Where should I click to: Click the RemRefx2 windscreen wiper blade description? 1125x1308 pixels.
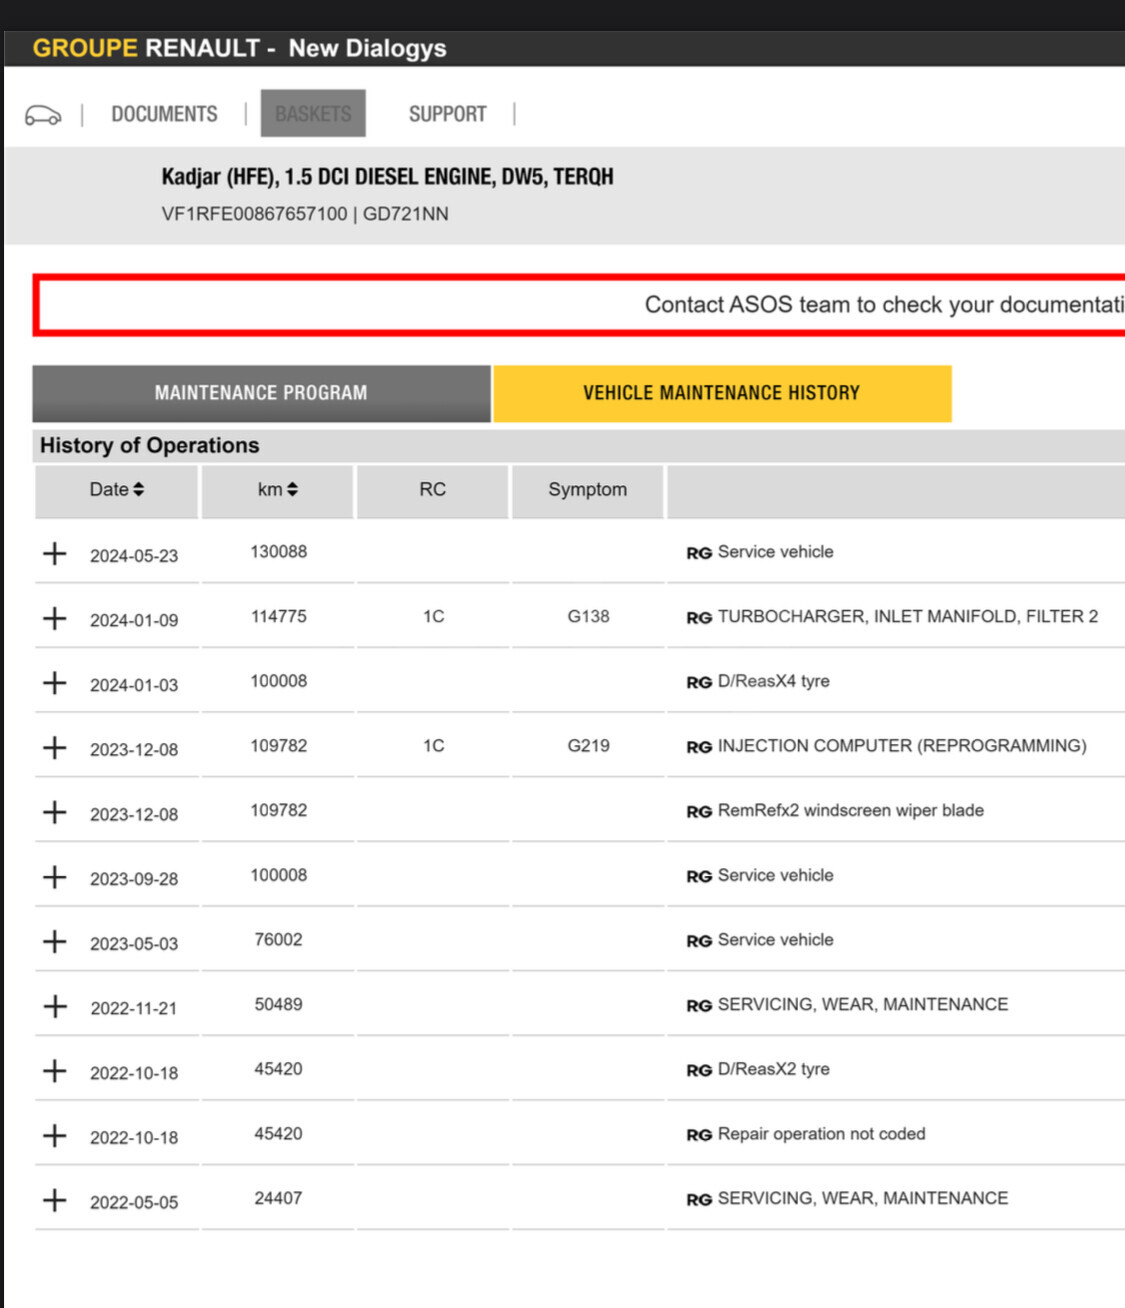pos(851,810)
